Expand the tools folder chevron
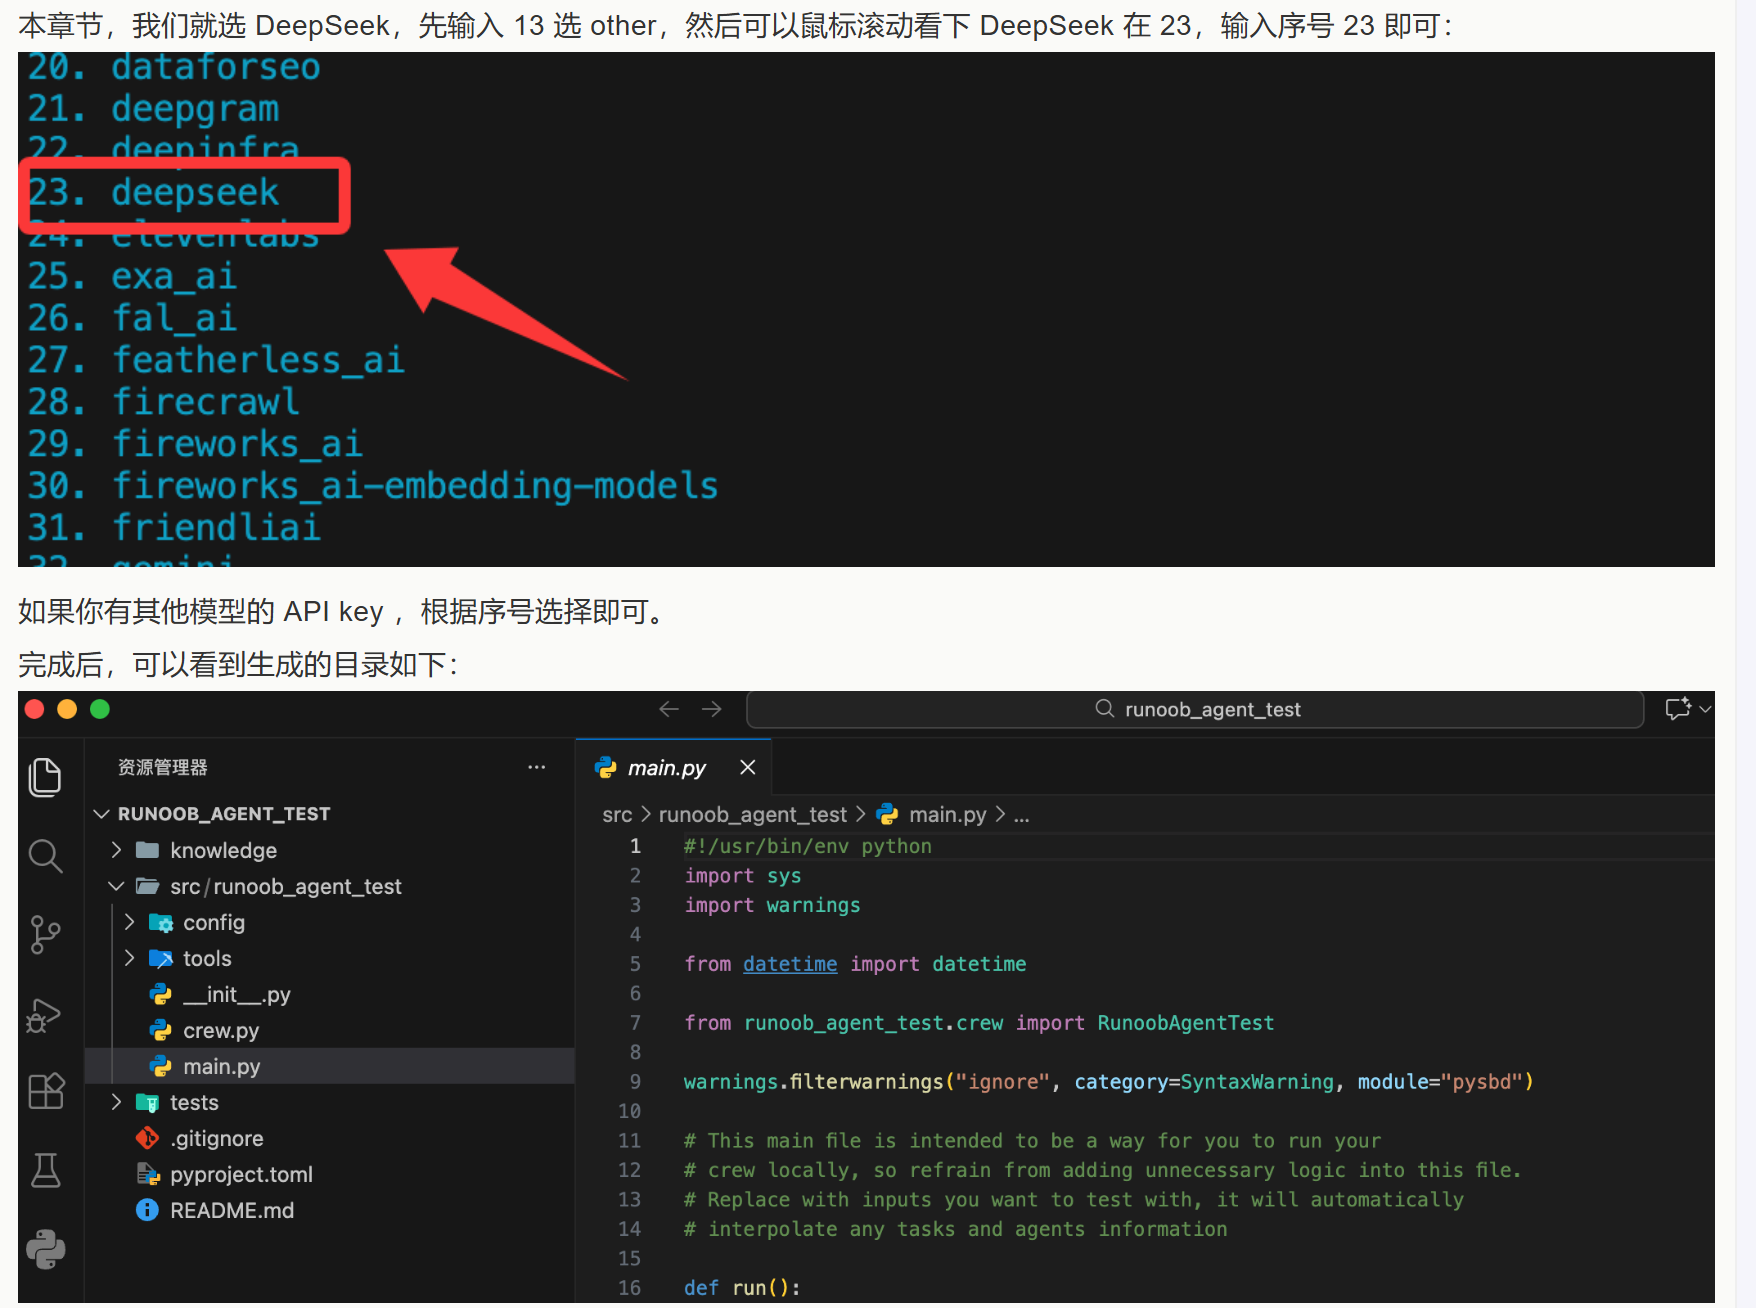The width and height of the screenshot is (1756, 1308). 129,958
